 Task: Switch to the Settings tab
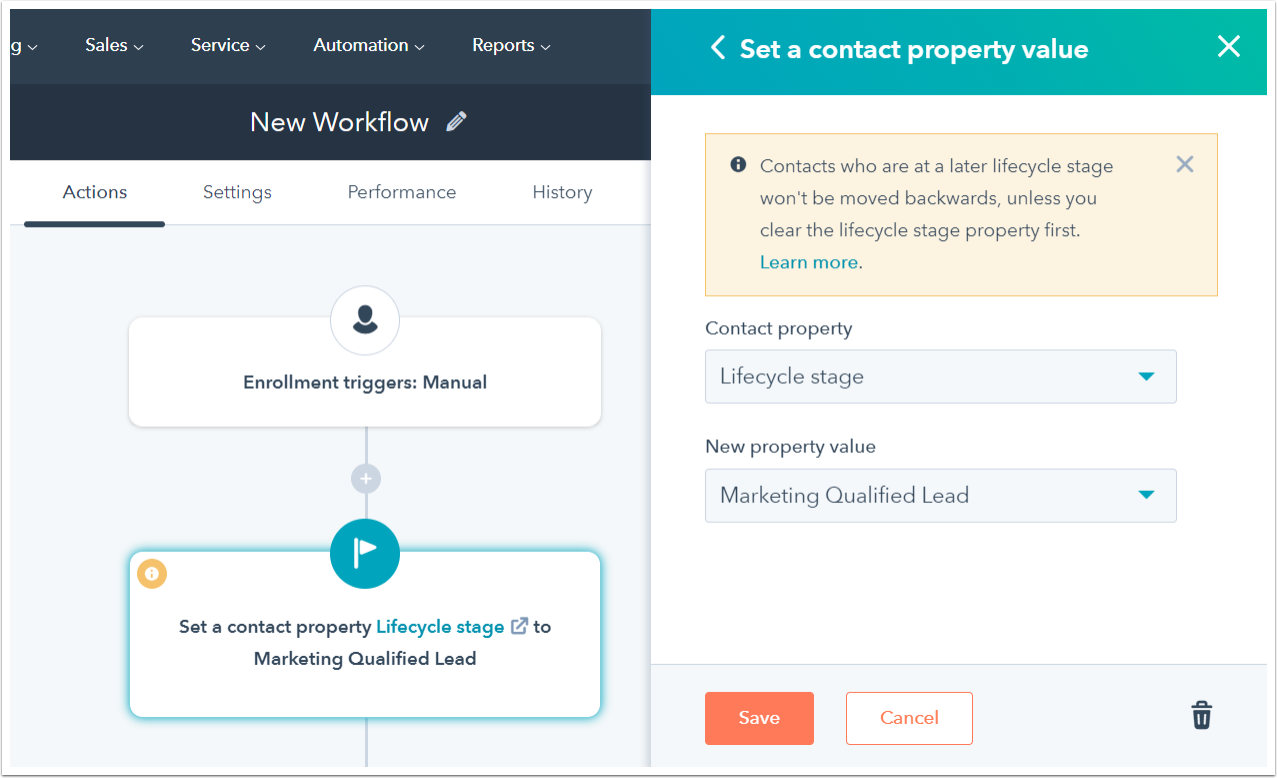coord(237,192)
